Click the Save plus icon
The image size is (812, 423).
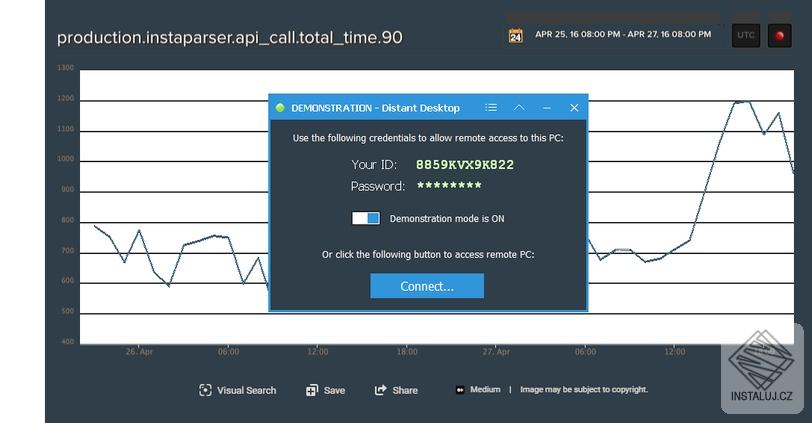312,390
